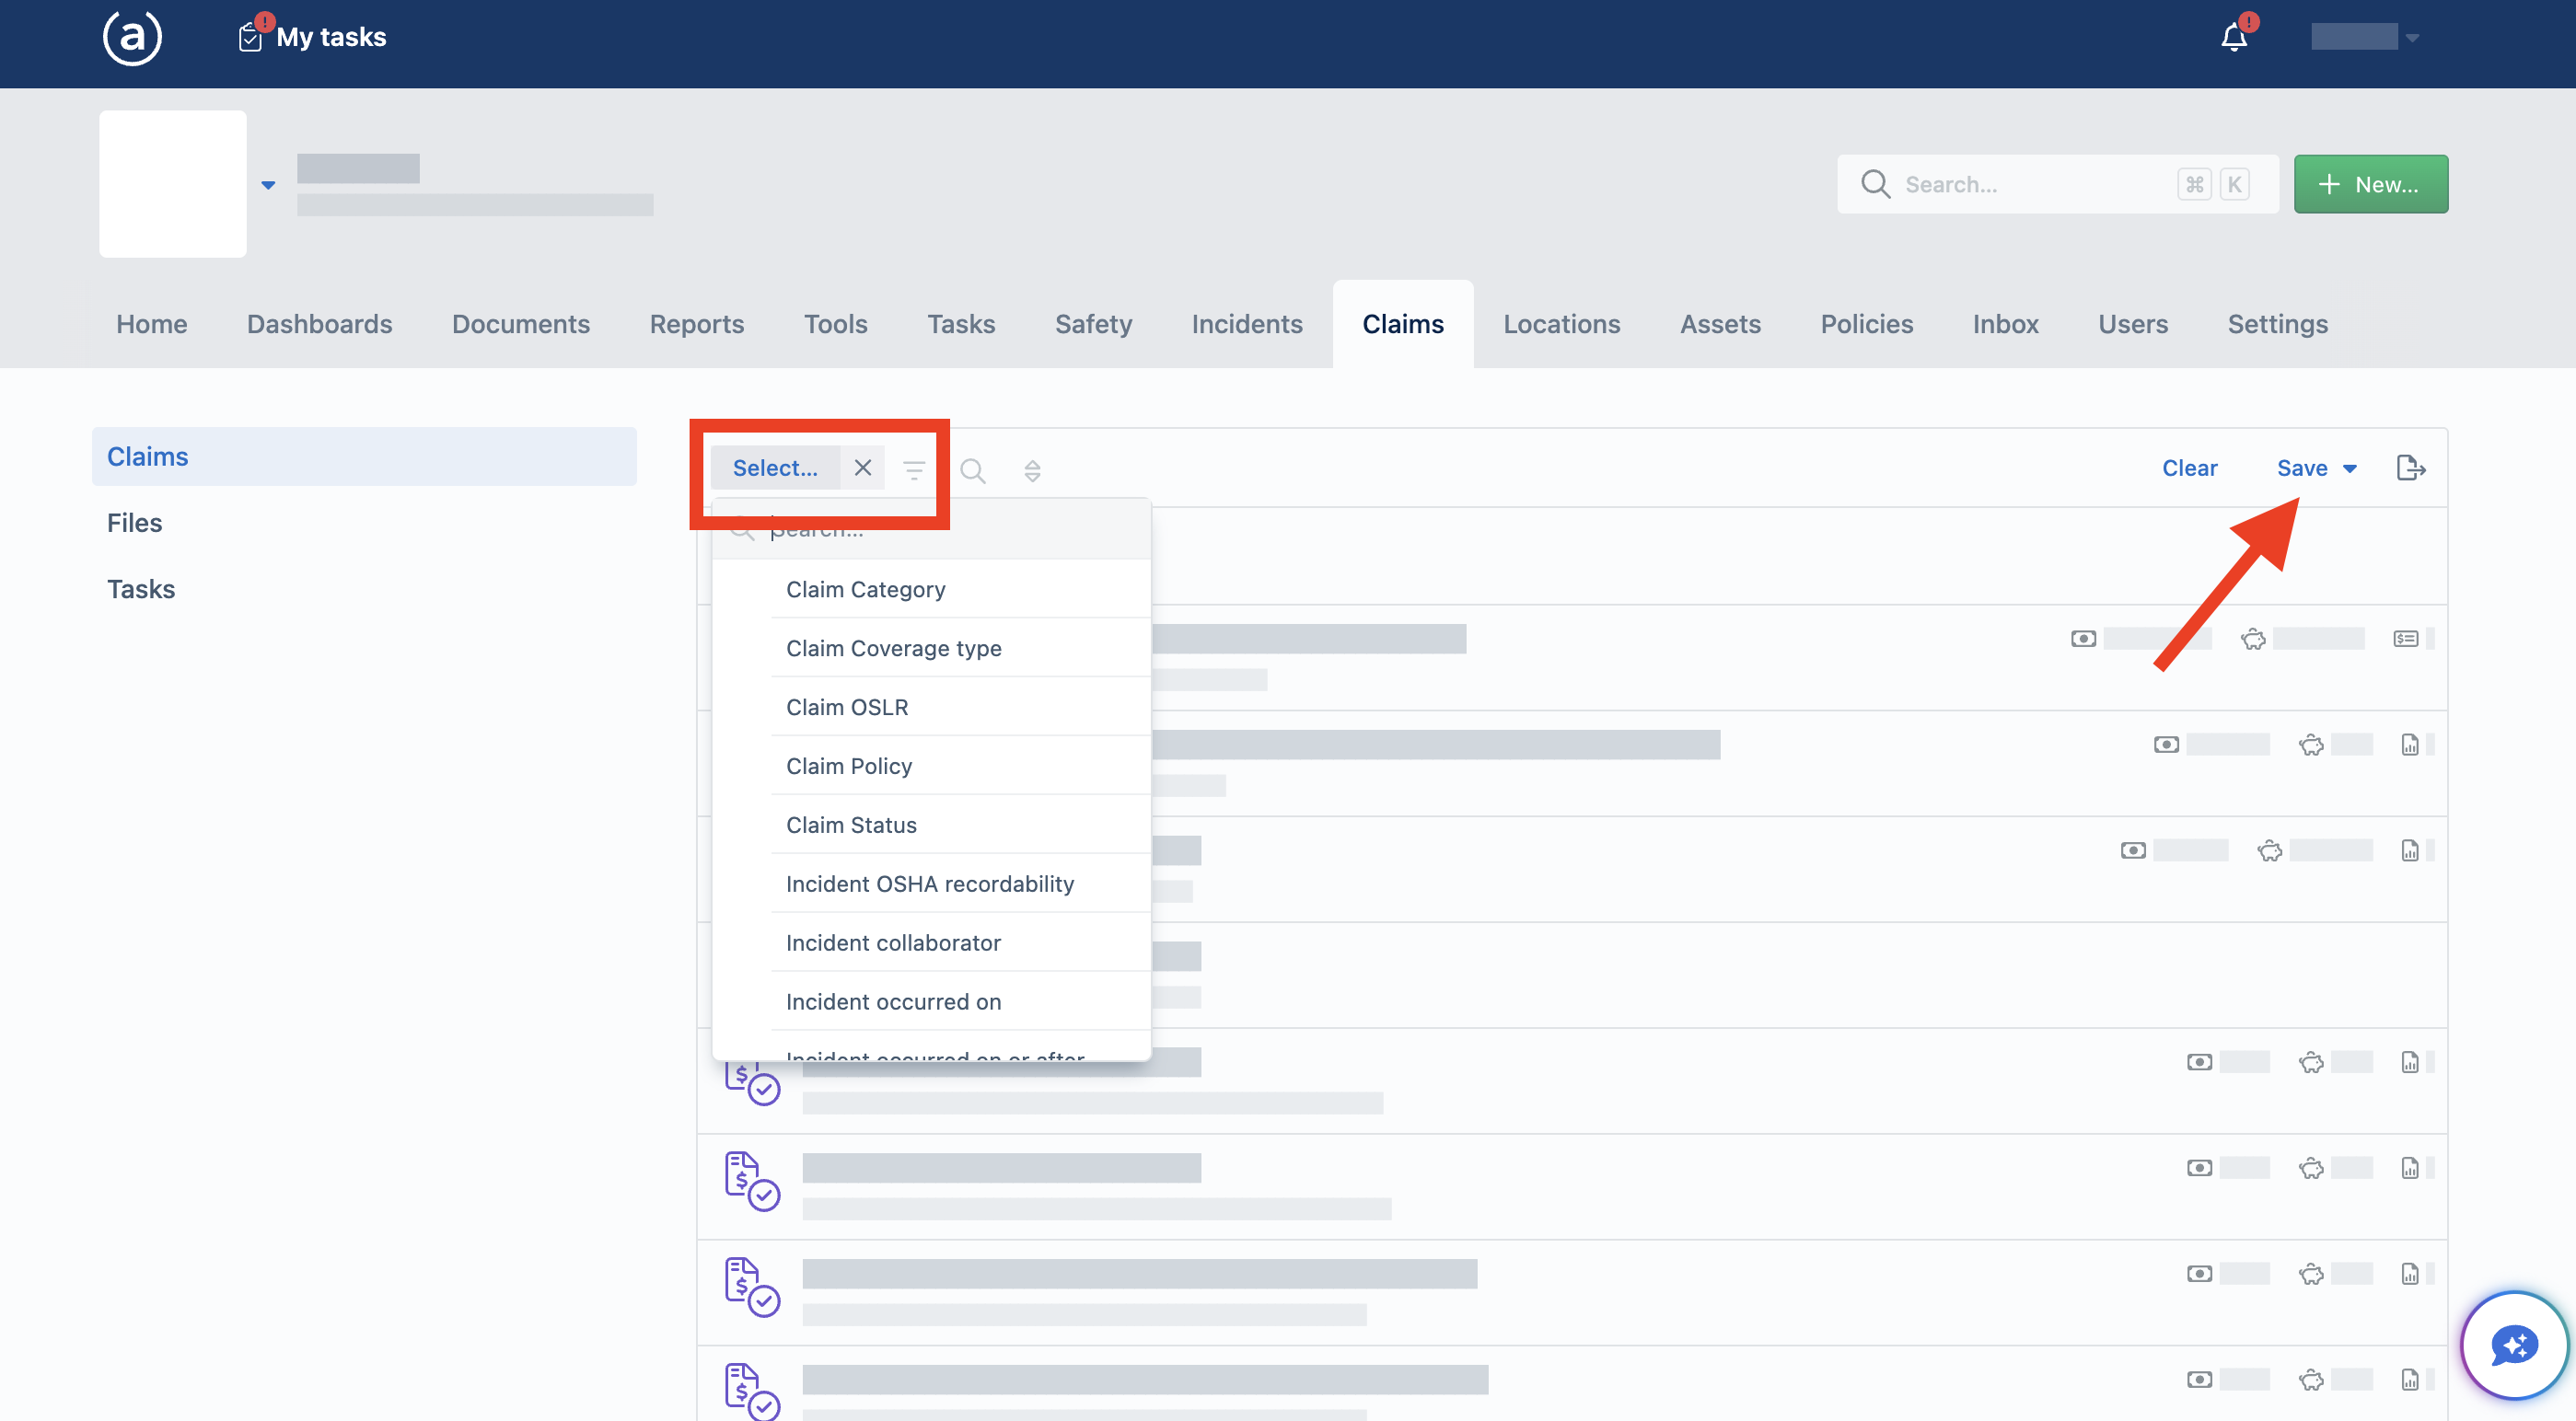This screenshot has width=2576, height=1421.
Task: Click the filter lines icon
Action: coord(913,469)
